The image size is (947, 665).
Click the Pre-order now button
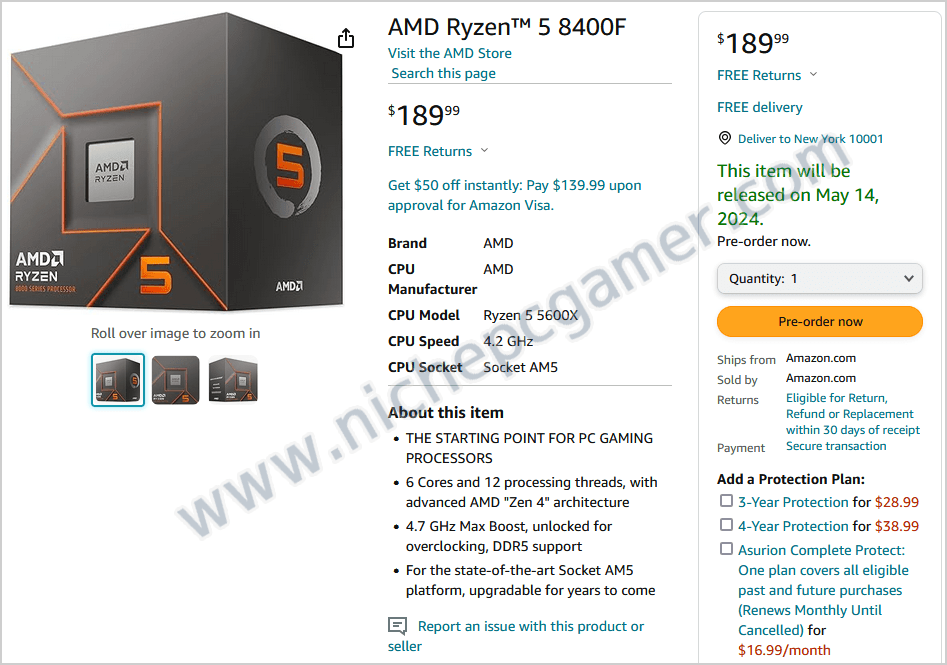coord(820,321)
